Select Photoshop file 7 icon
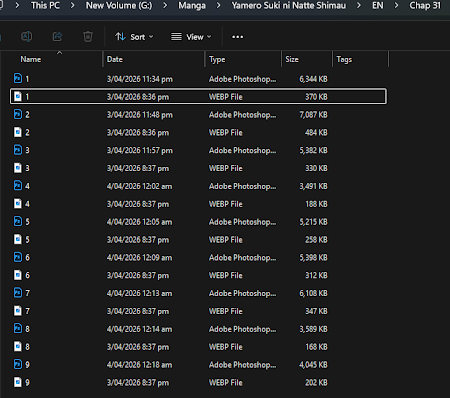 coord(18,293)
